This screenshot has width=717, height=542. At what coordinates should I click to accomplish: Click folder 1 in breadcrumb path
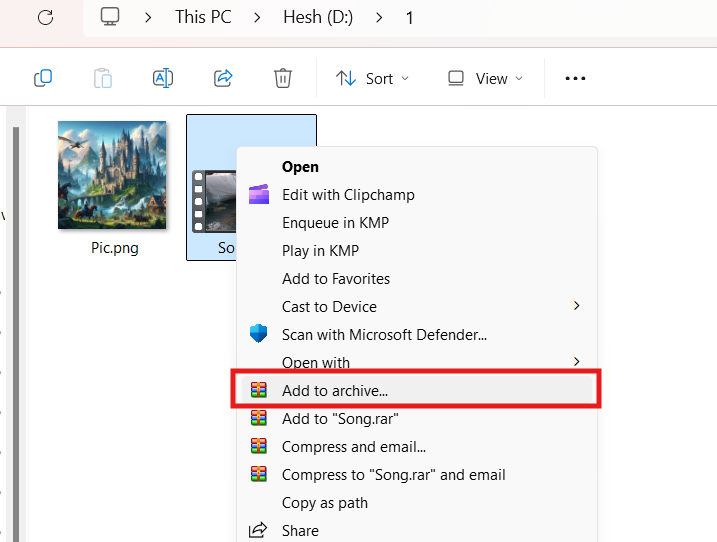click(x=409, y=18)
